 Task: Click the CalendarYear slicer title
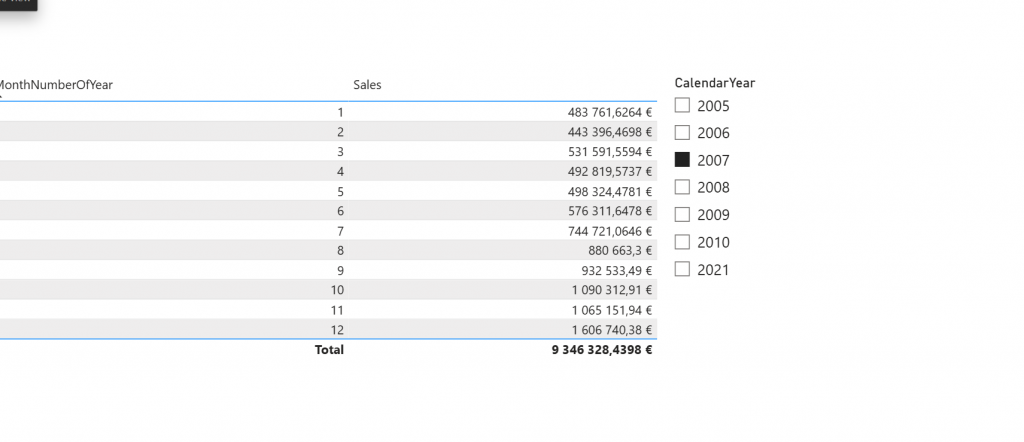pos(714,83)
